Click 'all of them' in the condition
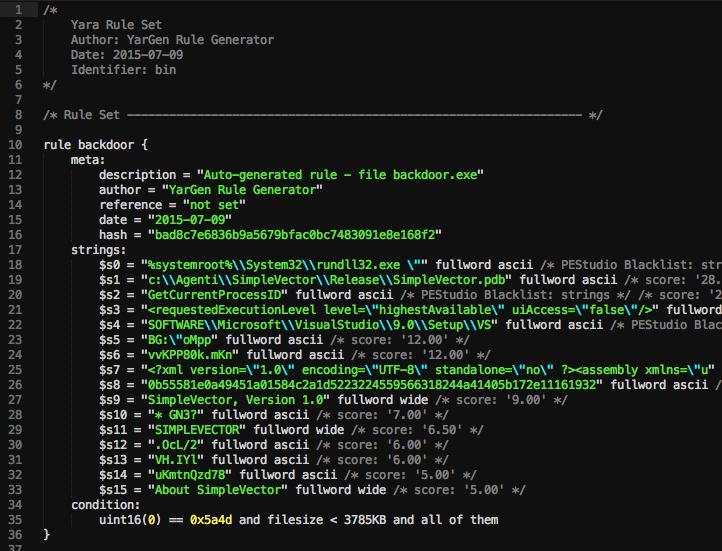 pos(460,520)
